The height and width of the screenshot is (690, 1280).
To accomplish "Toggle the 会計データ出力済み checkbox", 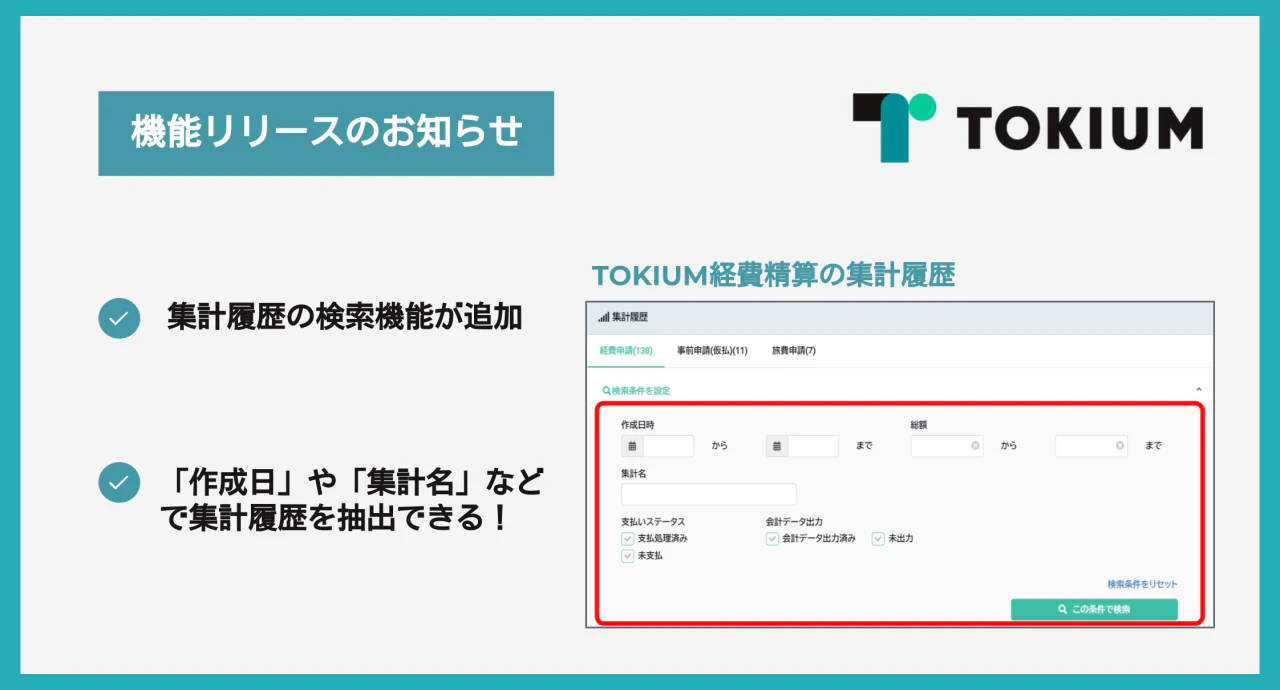I will [772, 539].
